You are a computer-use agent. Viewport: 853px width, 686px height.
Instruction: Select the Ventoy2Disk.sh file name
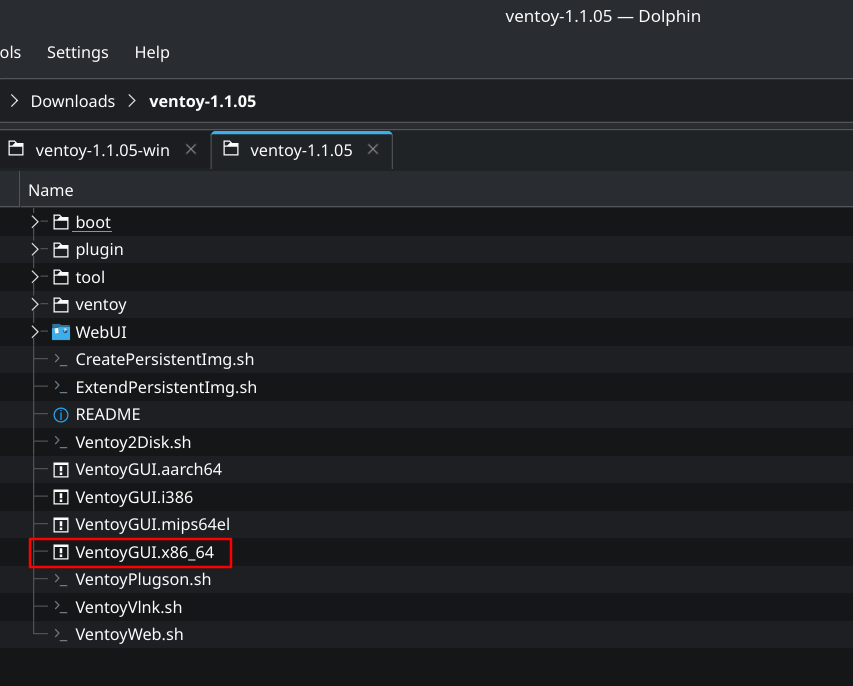(133, 442)
